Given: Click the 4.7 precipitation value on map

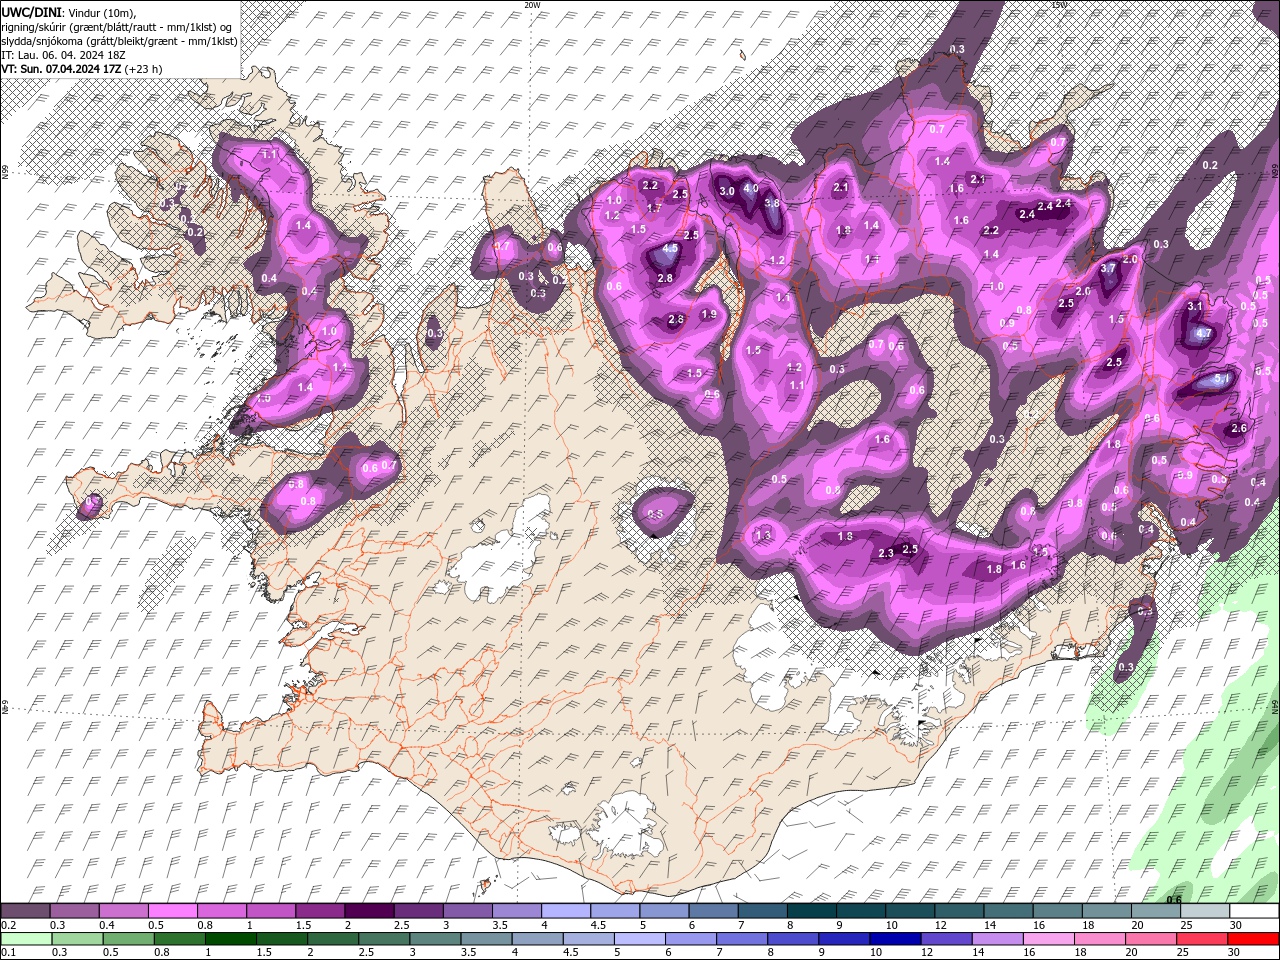Looking at the screenshot, I should click(1204, 334).
